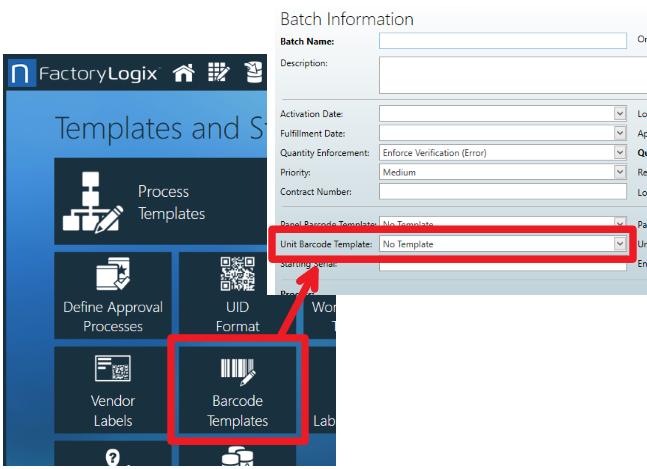Click the question mark tile icon
647x469 pixels.
[x=113, y=457]
